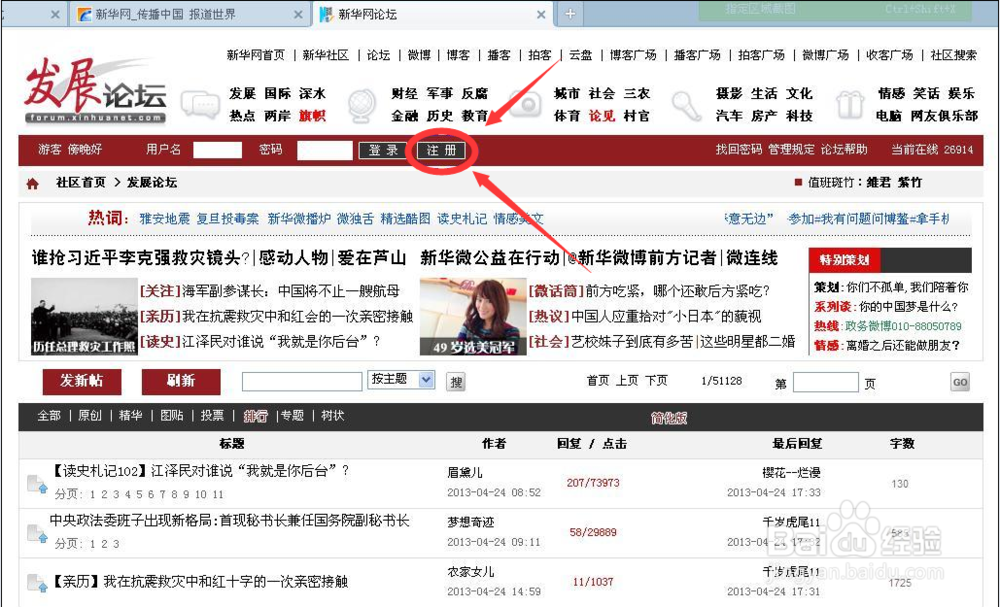
Task: Click the GO page jump button
Action: coord(960,382)
